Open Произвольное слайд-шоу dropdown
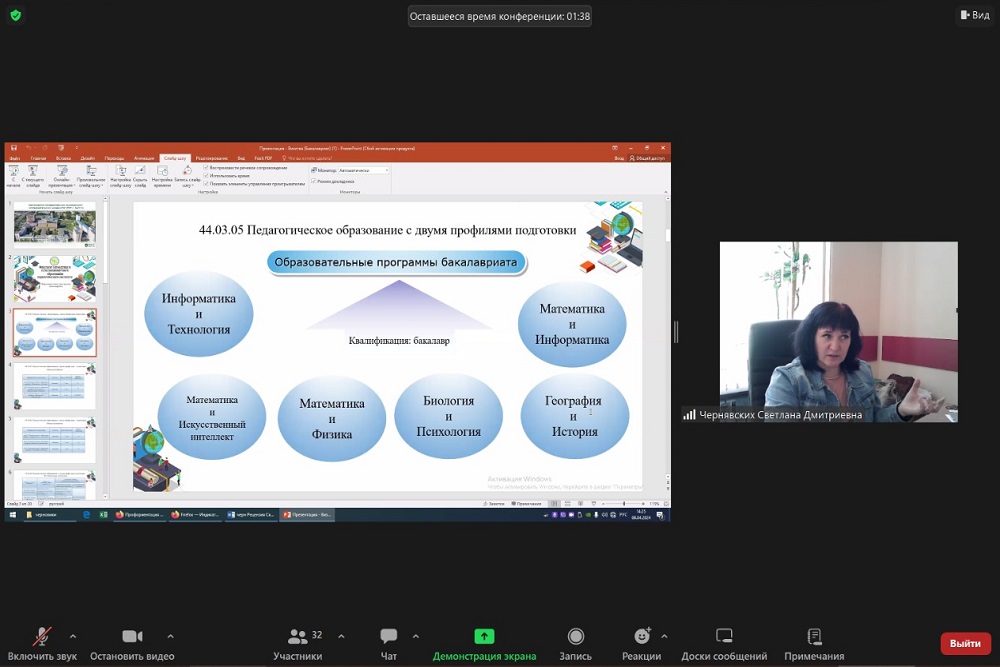Image resolution: width=1000 pixels, height=667 pixels. tap(91, 176)
